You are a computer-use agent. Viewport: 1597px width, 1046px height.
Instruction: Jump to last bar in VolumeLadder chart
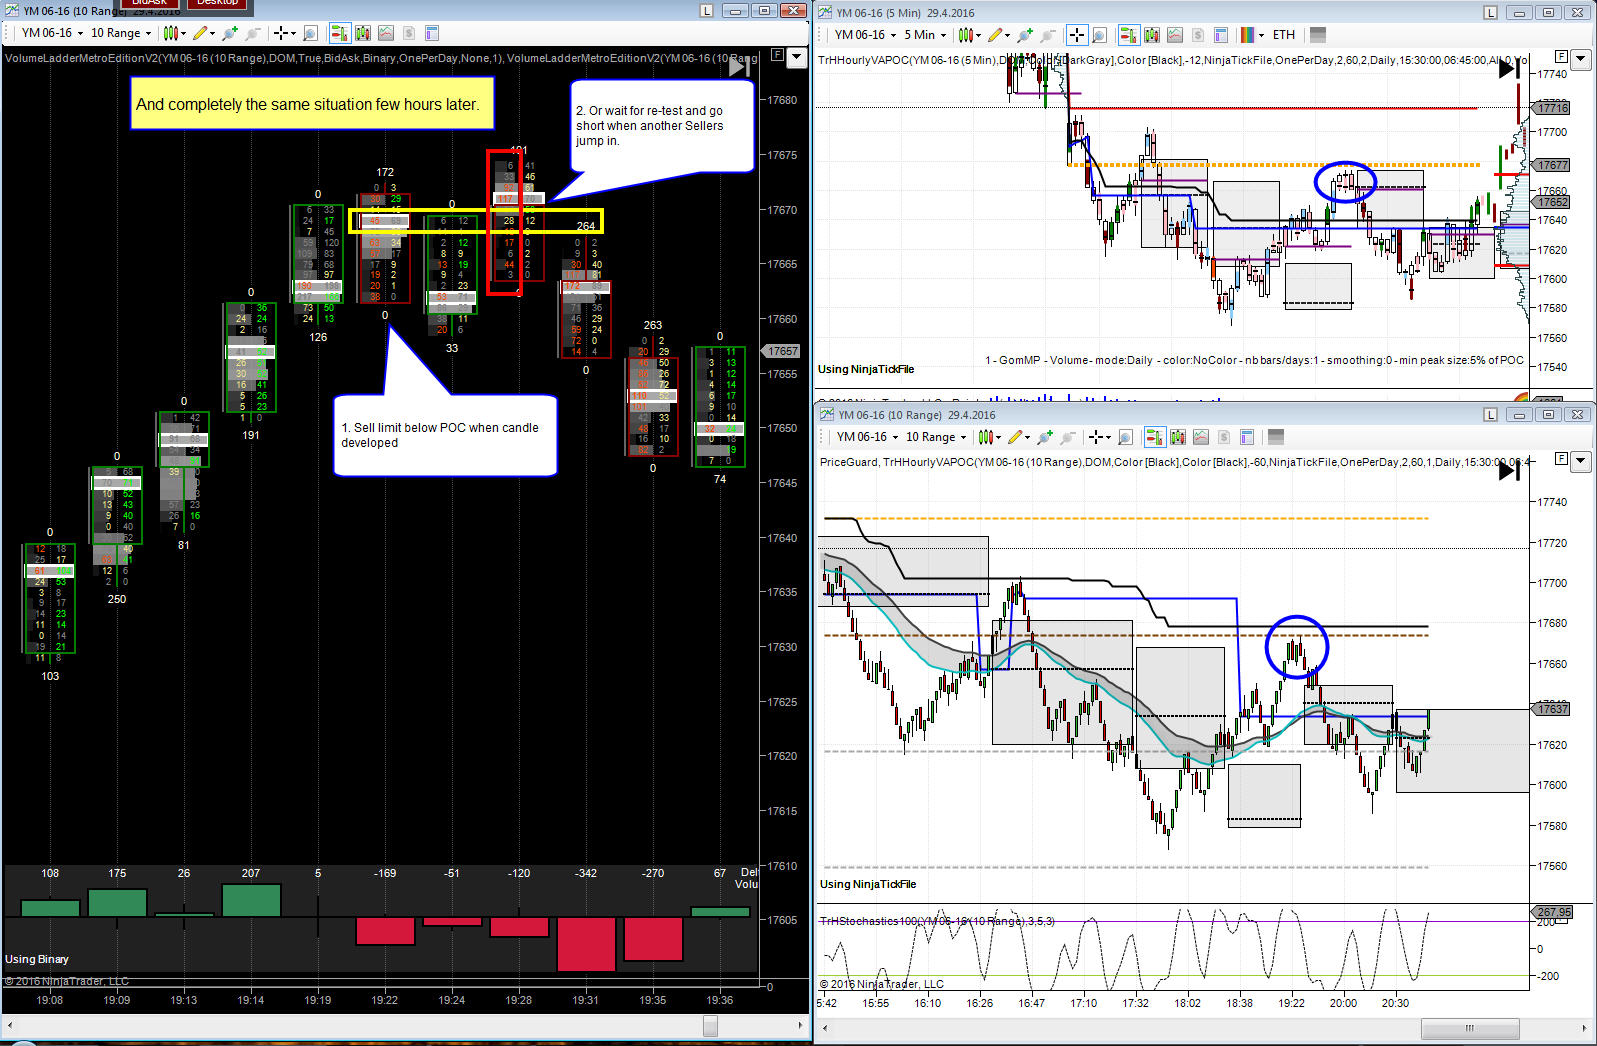[x=740, y=68]
